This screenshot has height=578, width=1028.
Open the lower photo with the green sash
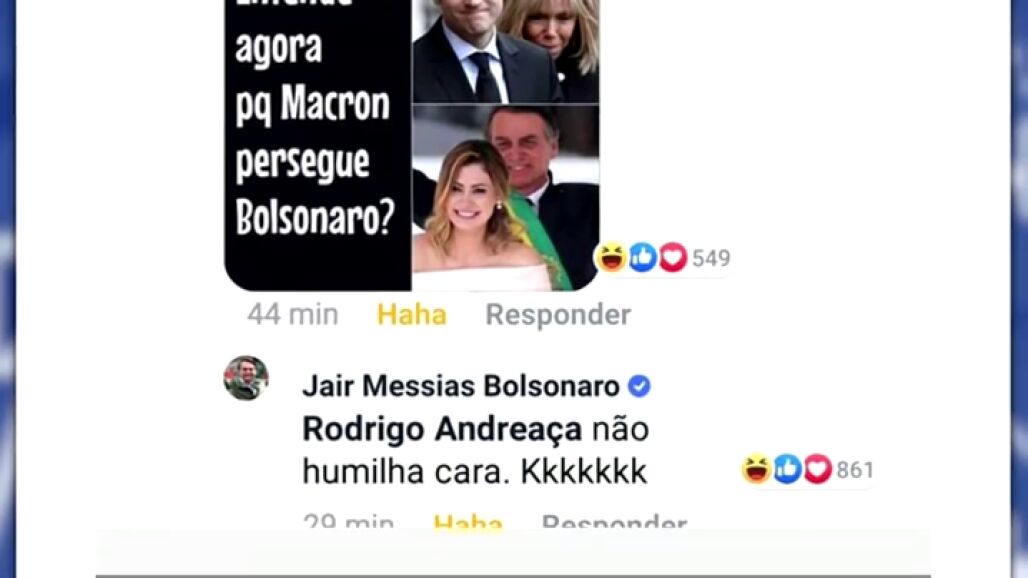click(x=505, y=197)
